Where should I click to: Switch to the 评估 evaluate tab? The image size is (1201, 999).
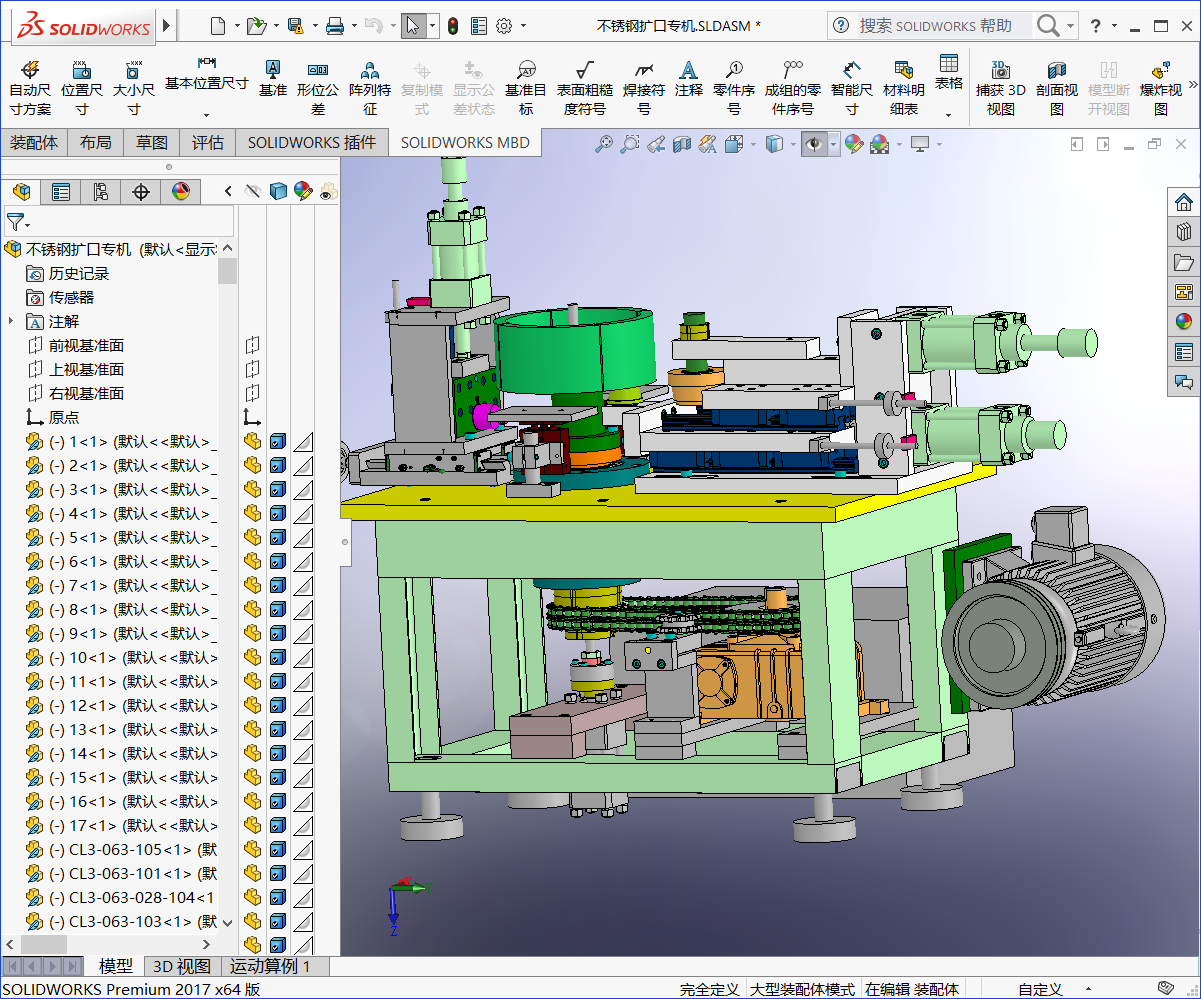208,143
